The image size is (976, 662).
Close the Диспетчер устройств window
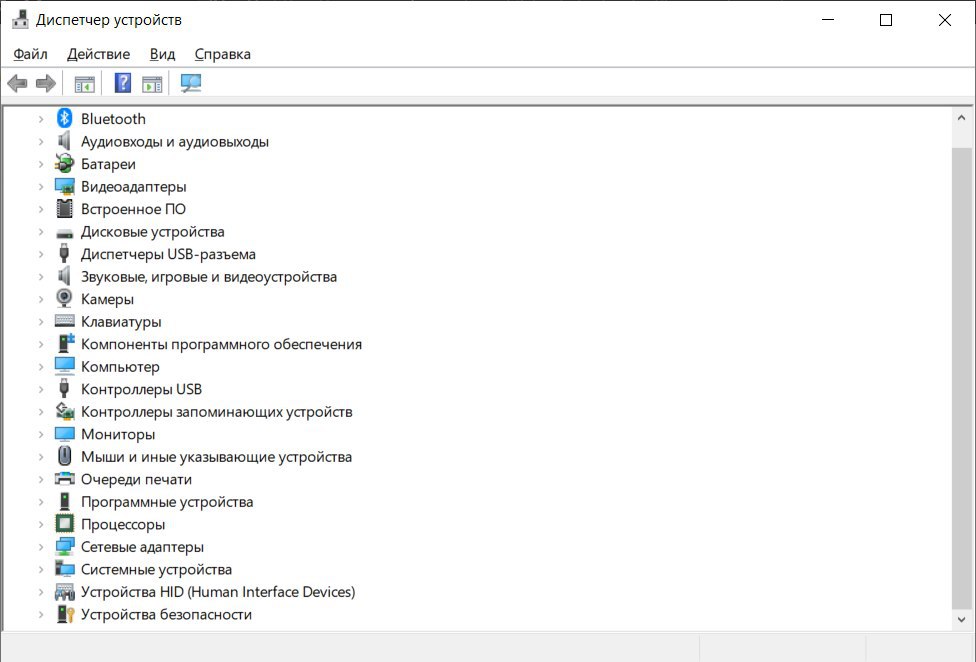[x=944, y=20]
